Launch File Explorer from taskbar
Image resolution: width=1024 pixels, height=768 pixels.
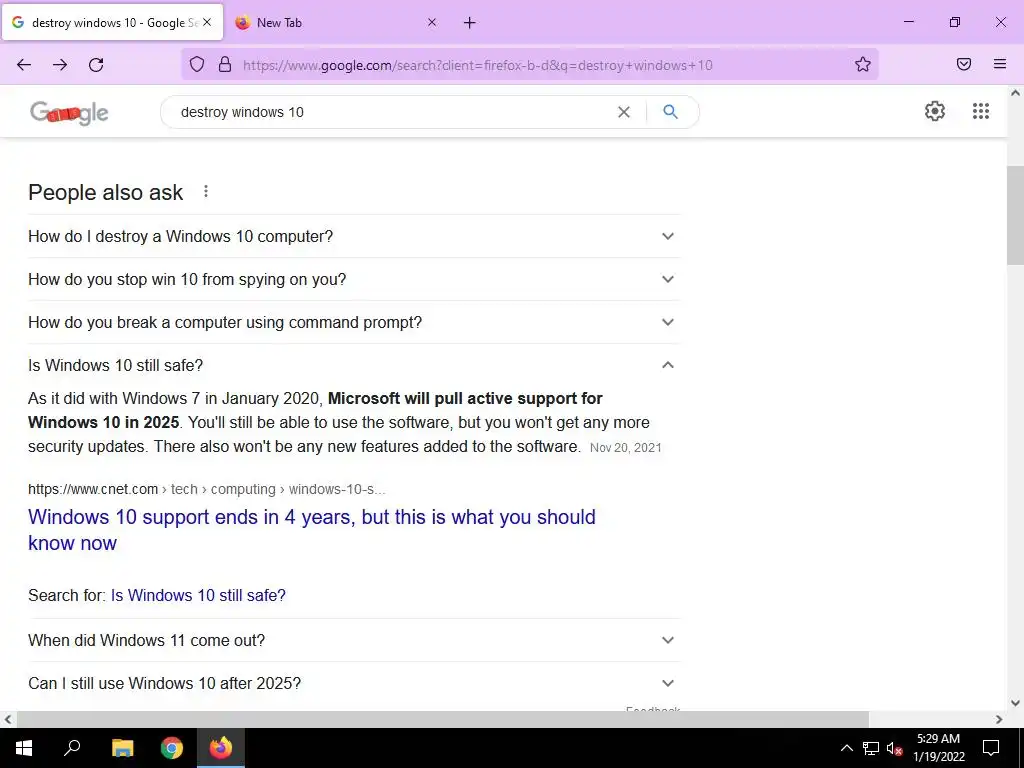122,748
